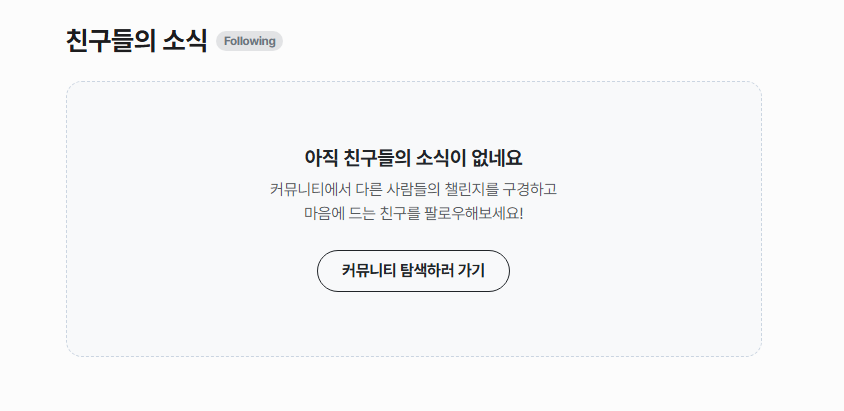
Task: Click 아직 in the empty-state title
Action: (321, 158)
